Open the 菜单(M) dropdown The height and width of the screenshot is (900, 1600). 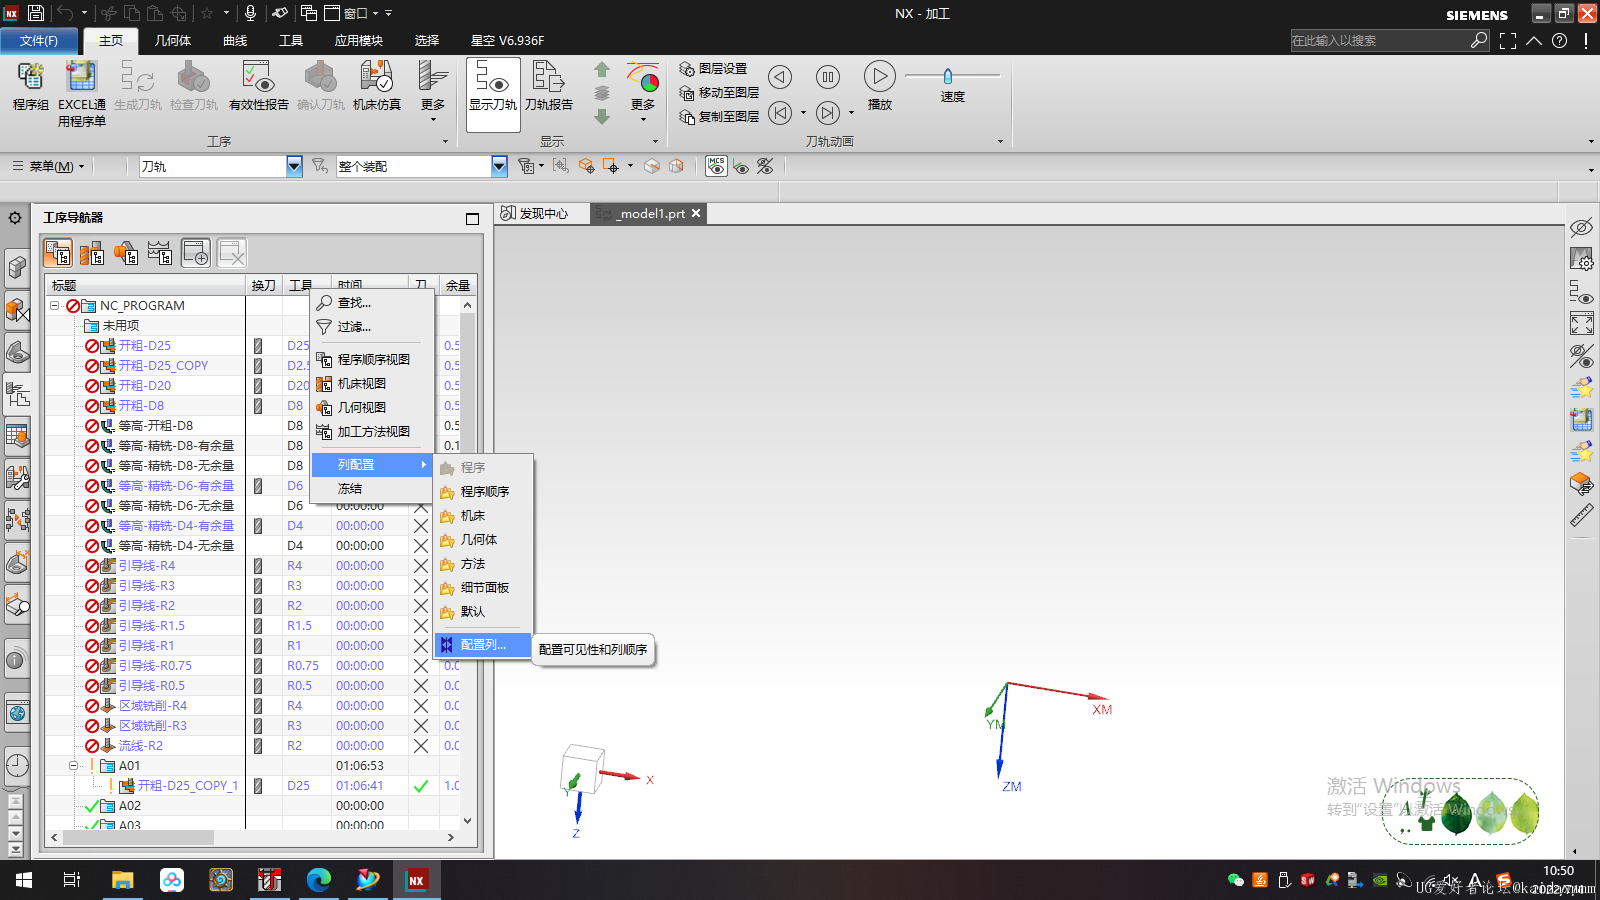click(x=49, y=167)
